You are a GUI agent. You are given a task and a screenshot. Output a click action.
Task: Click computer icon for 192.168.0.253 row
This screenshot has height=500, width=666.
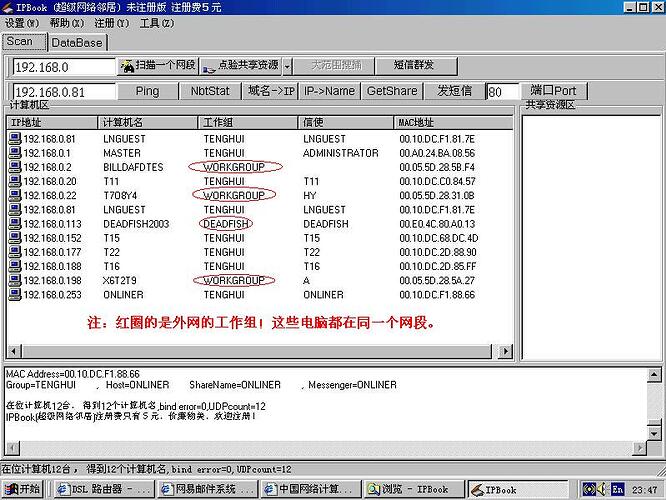pos(15,294)
